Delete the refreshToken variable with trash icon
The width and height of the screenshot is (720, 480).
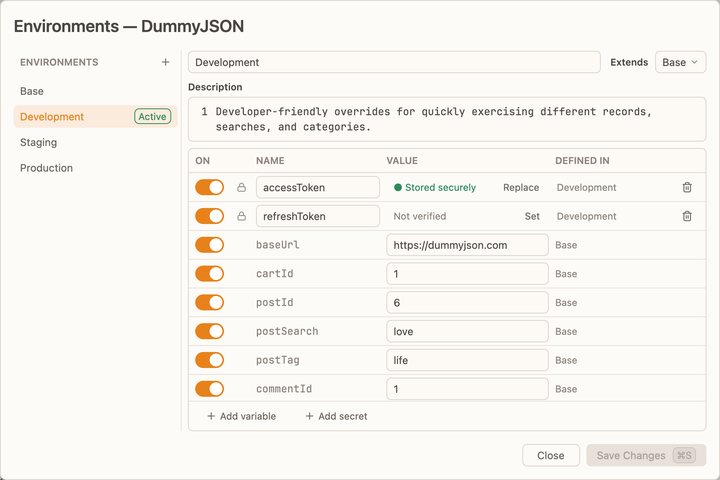tap(687, 216)
